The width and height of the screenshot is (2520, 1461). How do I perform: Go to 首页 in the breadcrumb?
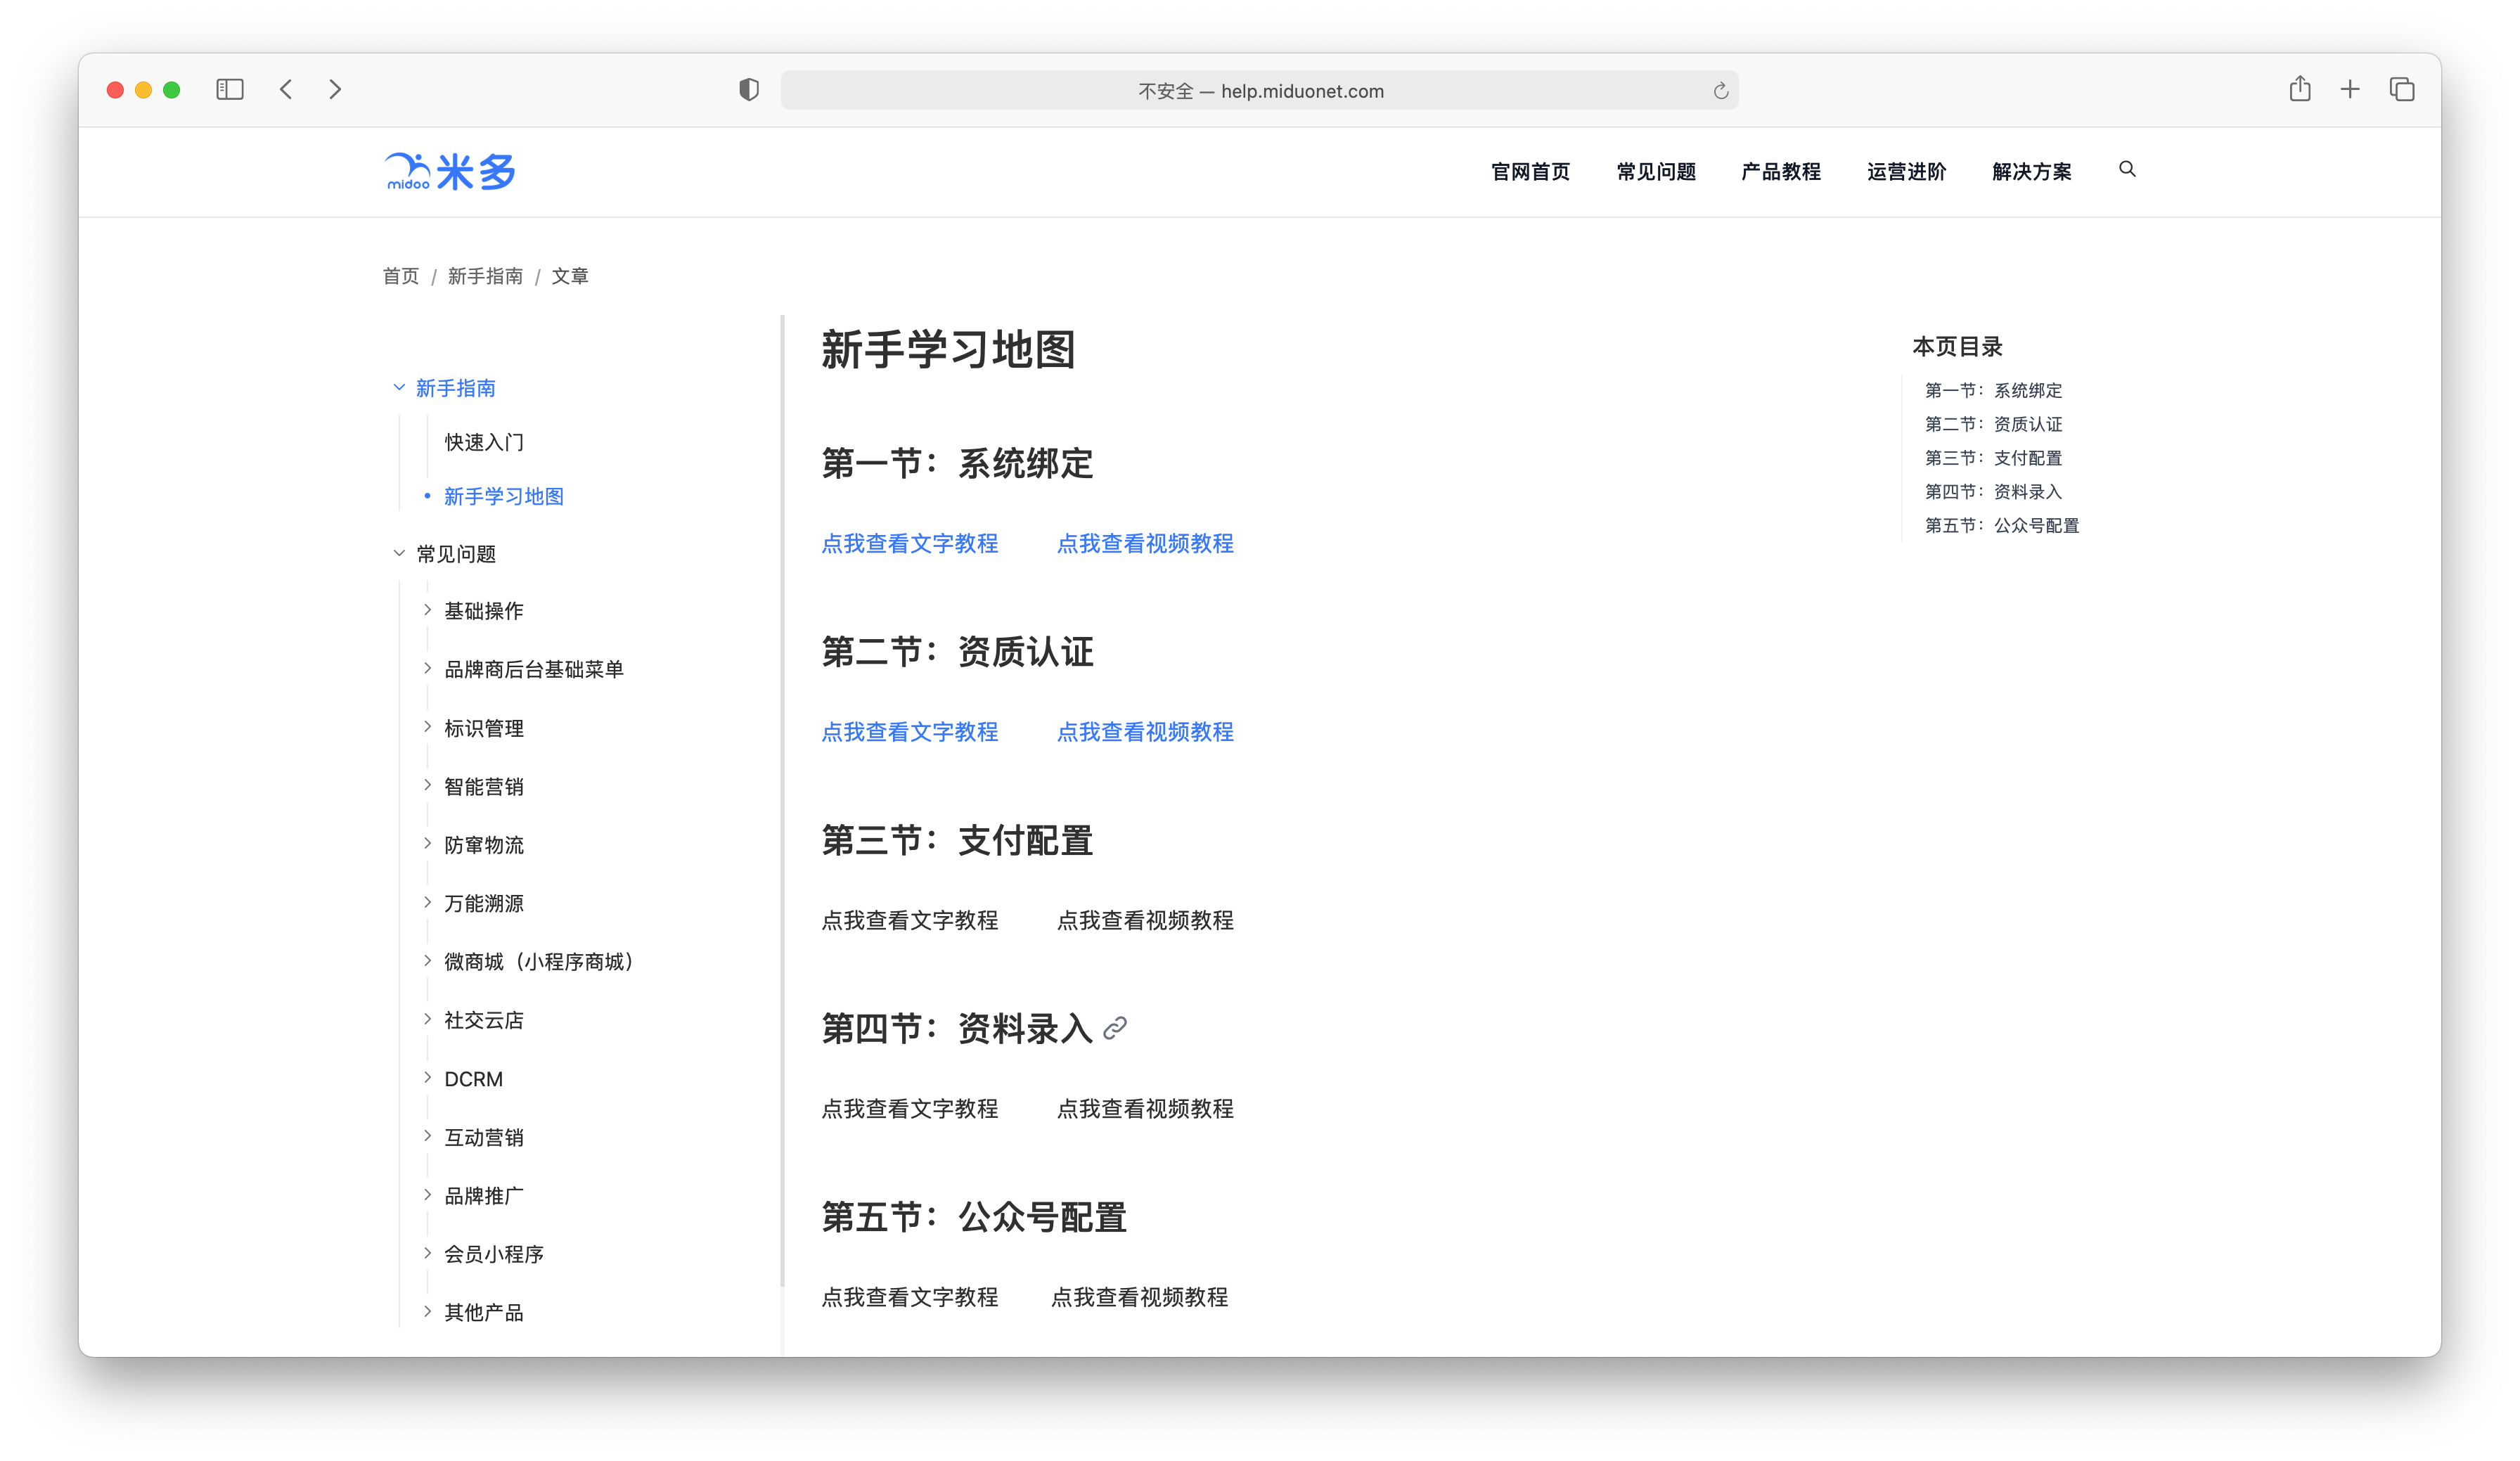(401, 276)
